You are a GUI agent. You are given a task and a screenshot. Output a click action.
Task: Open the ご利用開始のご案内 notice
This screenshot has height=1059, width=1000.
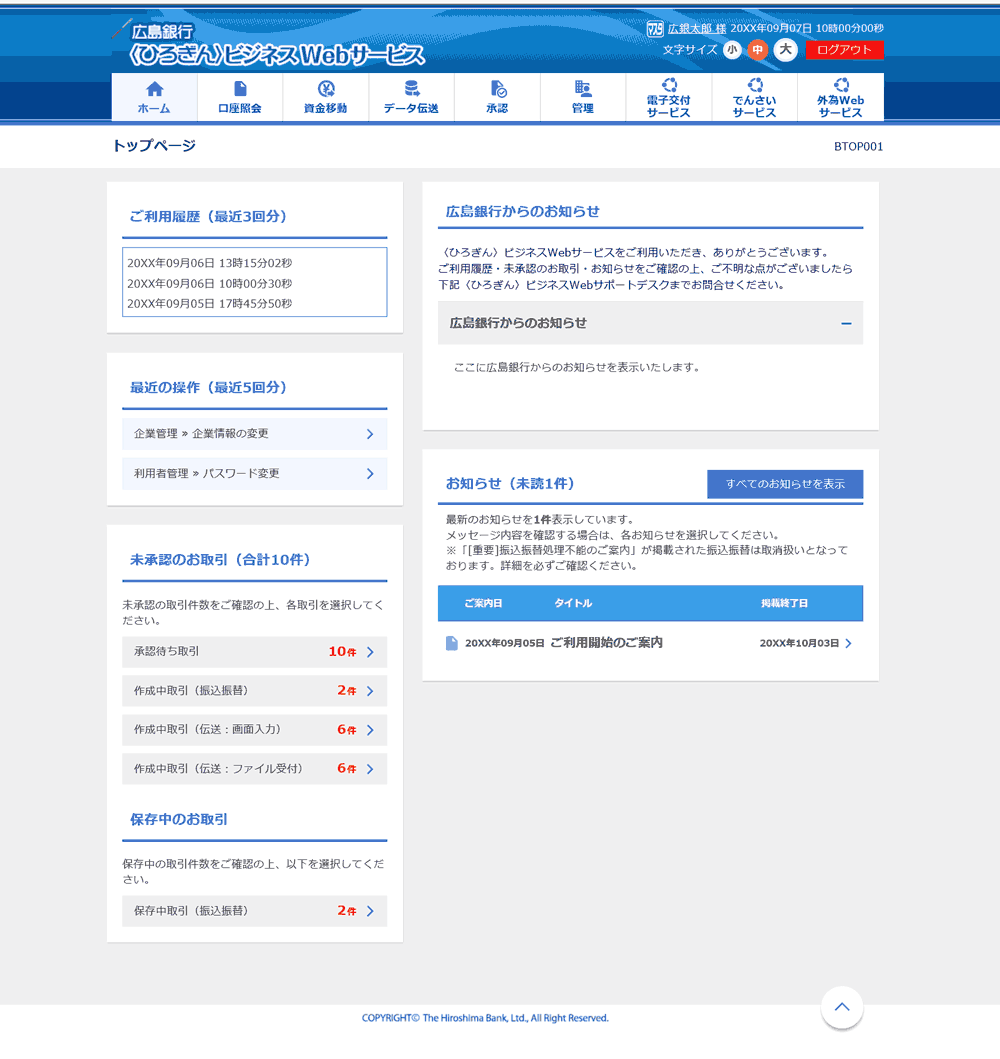coord(606,643)
